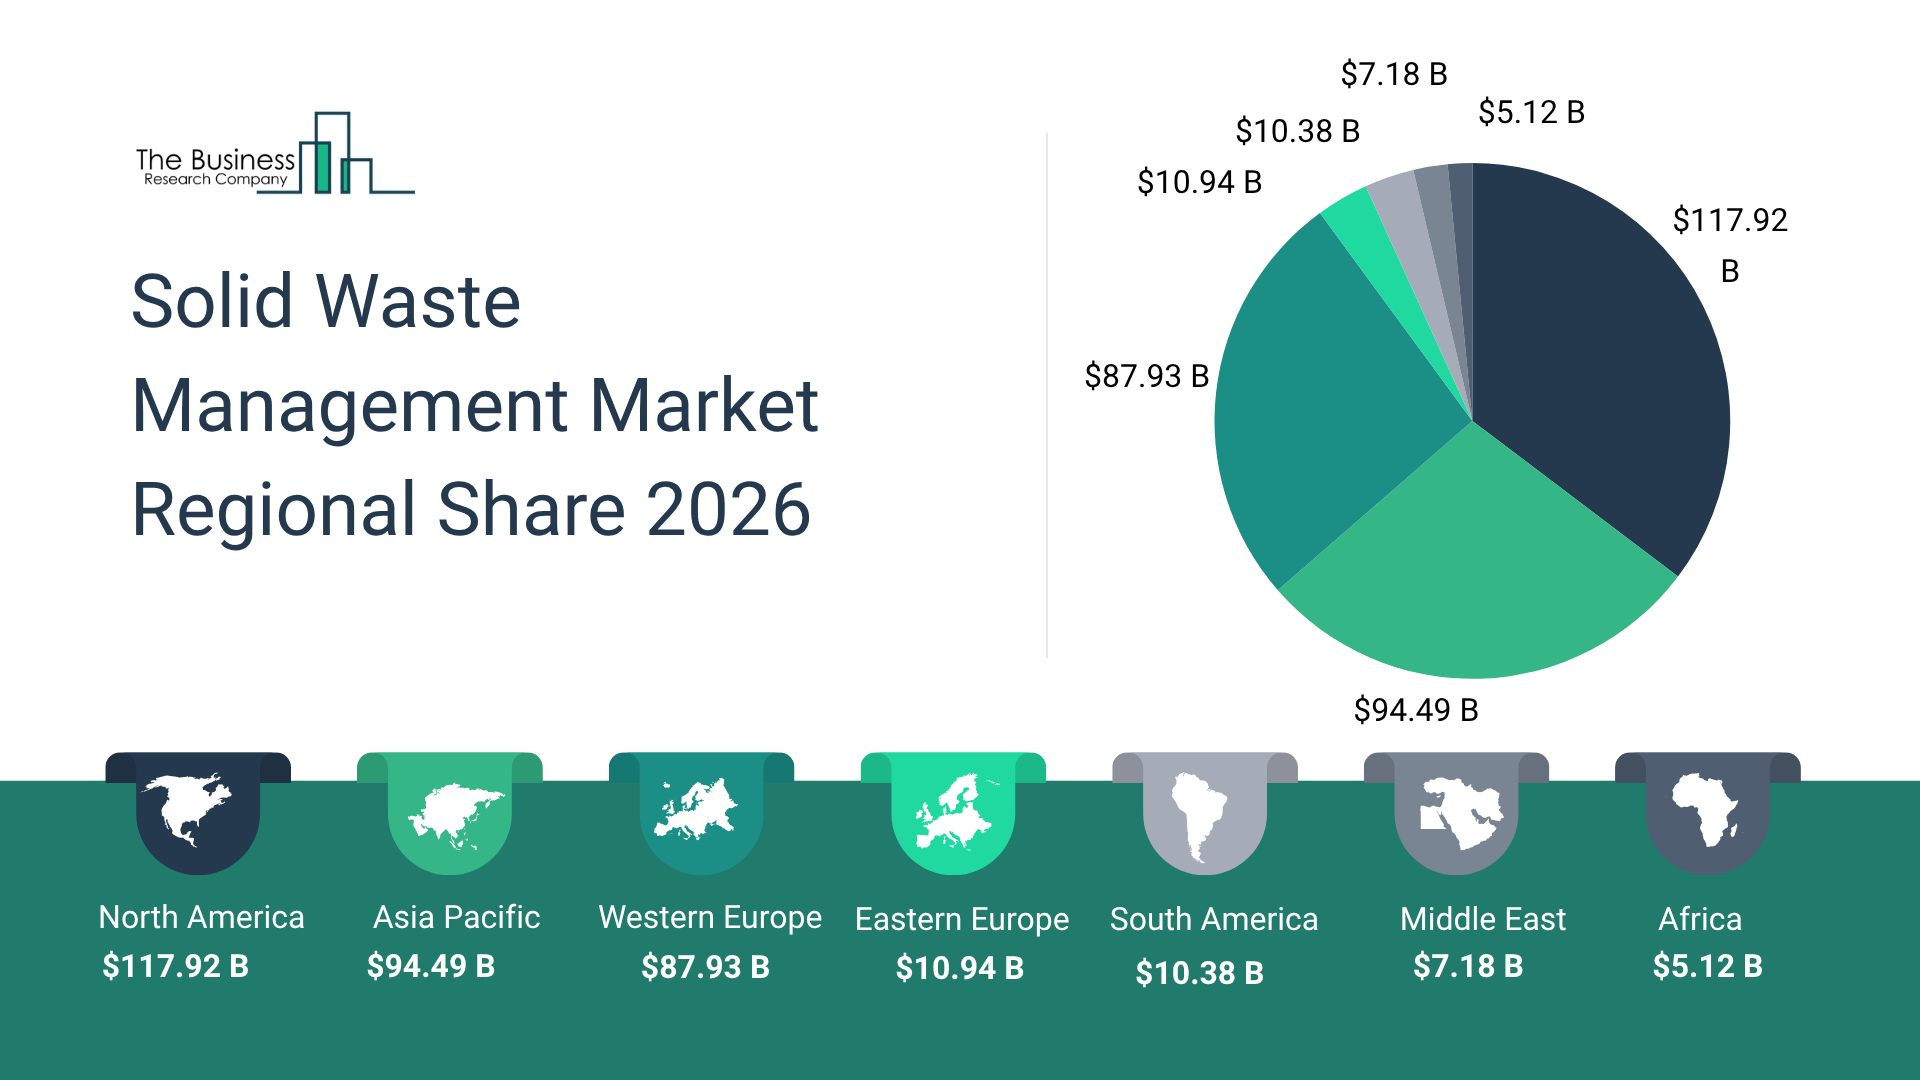The width and height of the screenshot is (1920, 1080).
Task: Click the North America map icon
Action: pyautogui.click(x=187, y=808)
